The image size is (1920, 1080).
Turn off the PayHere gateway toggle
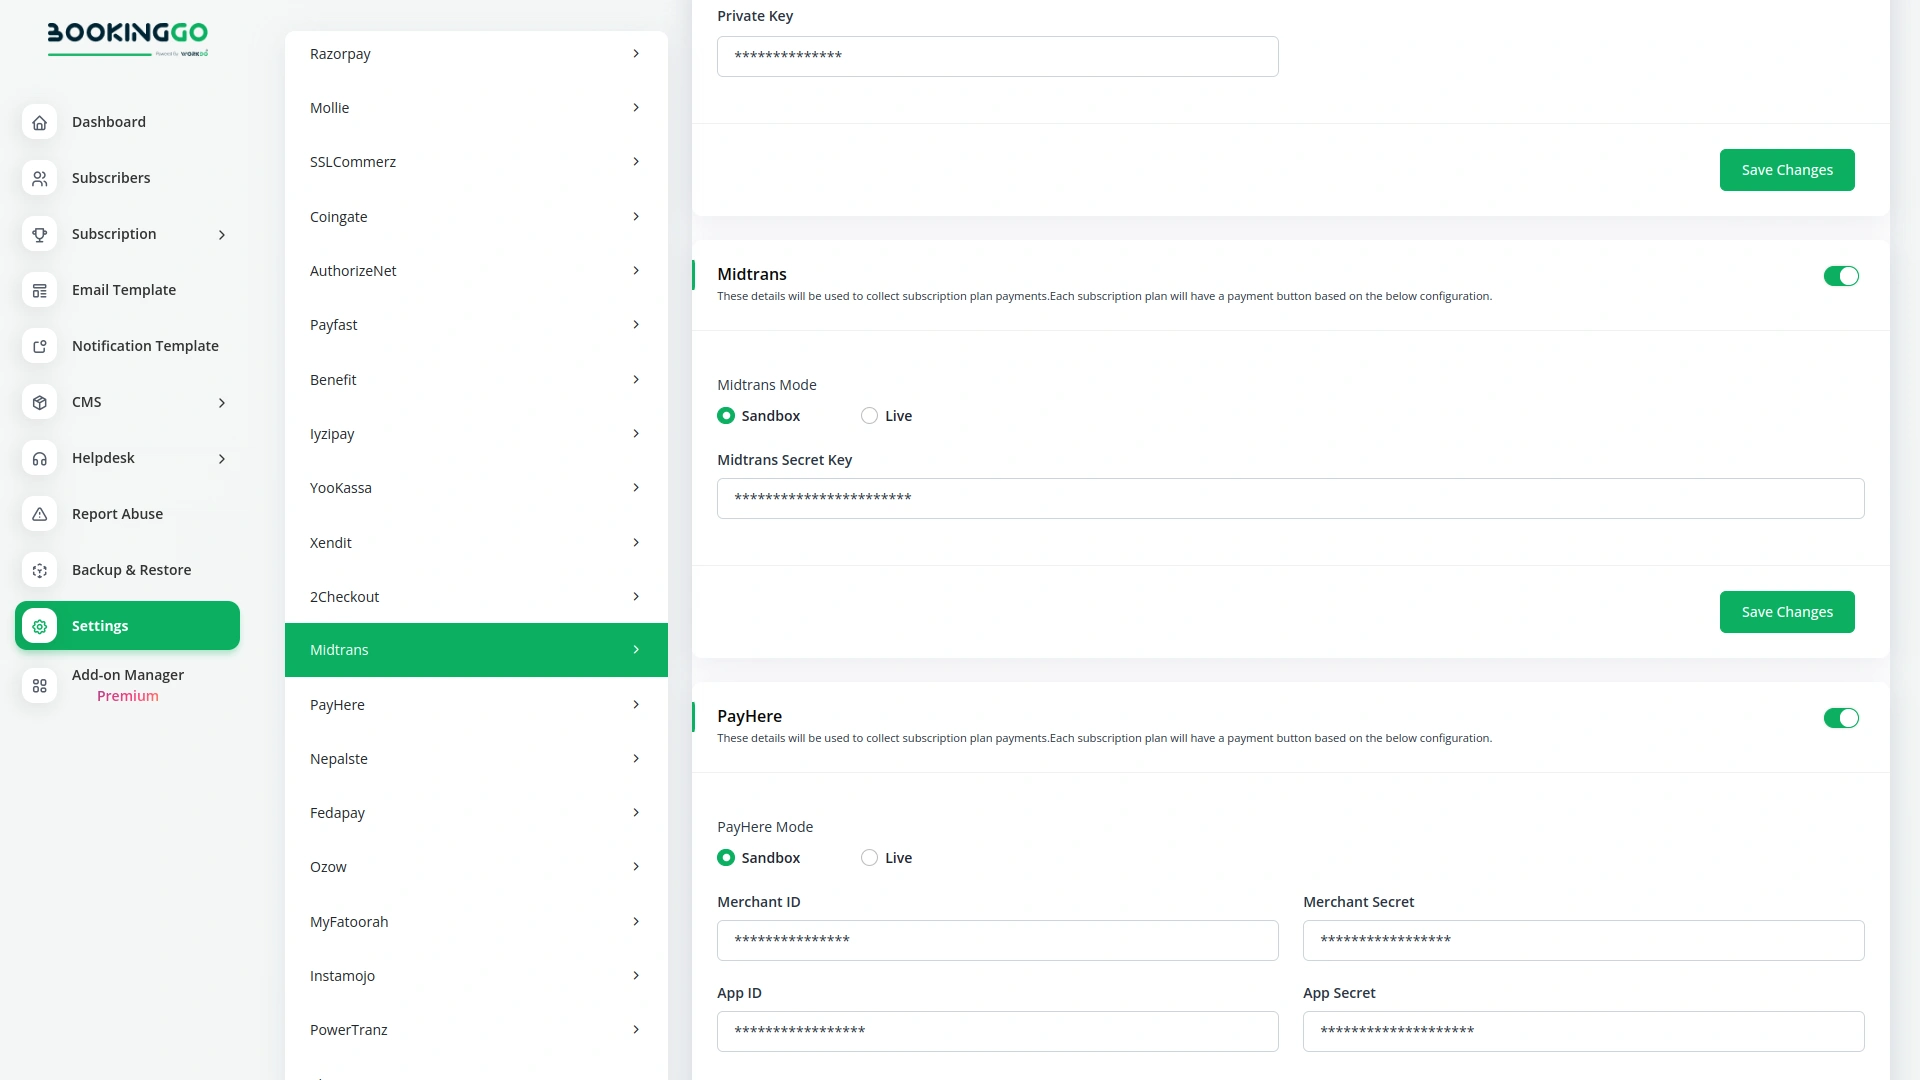point(1841,718)
